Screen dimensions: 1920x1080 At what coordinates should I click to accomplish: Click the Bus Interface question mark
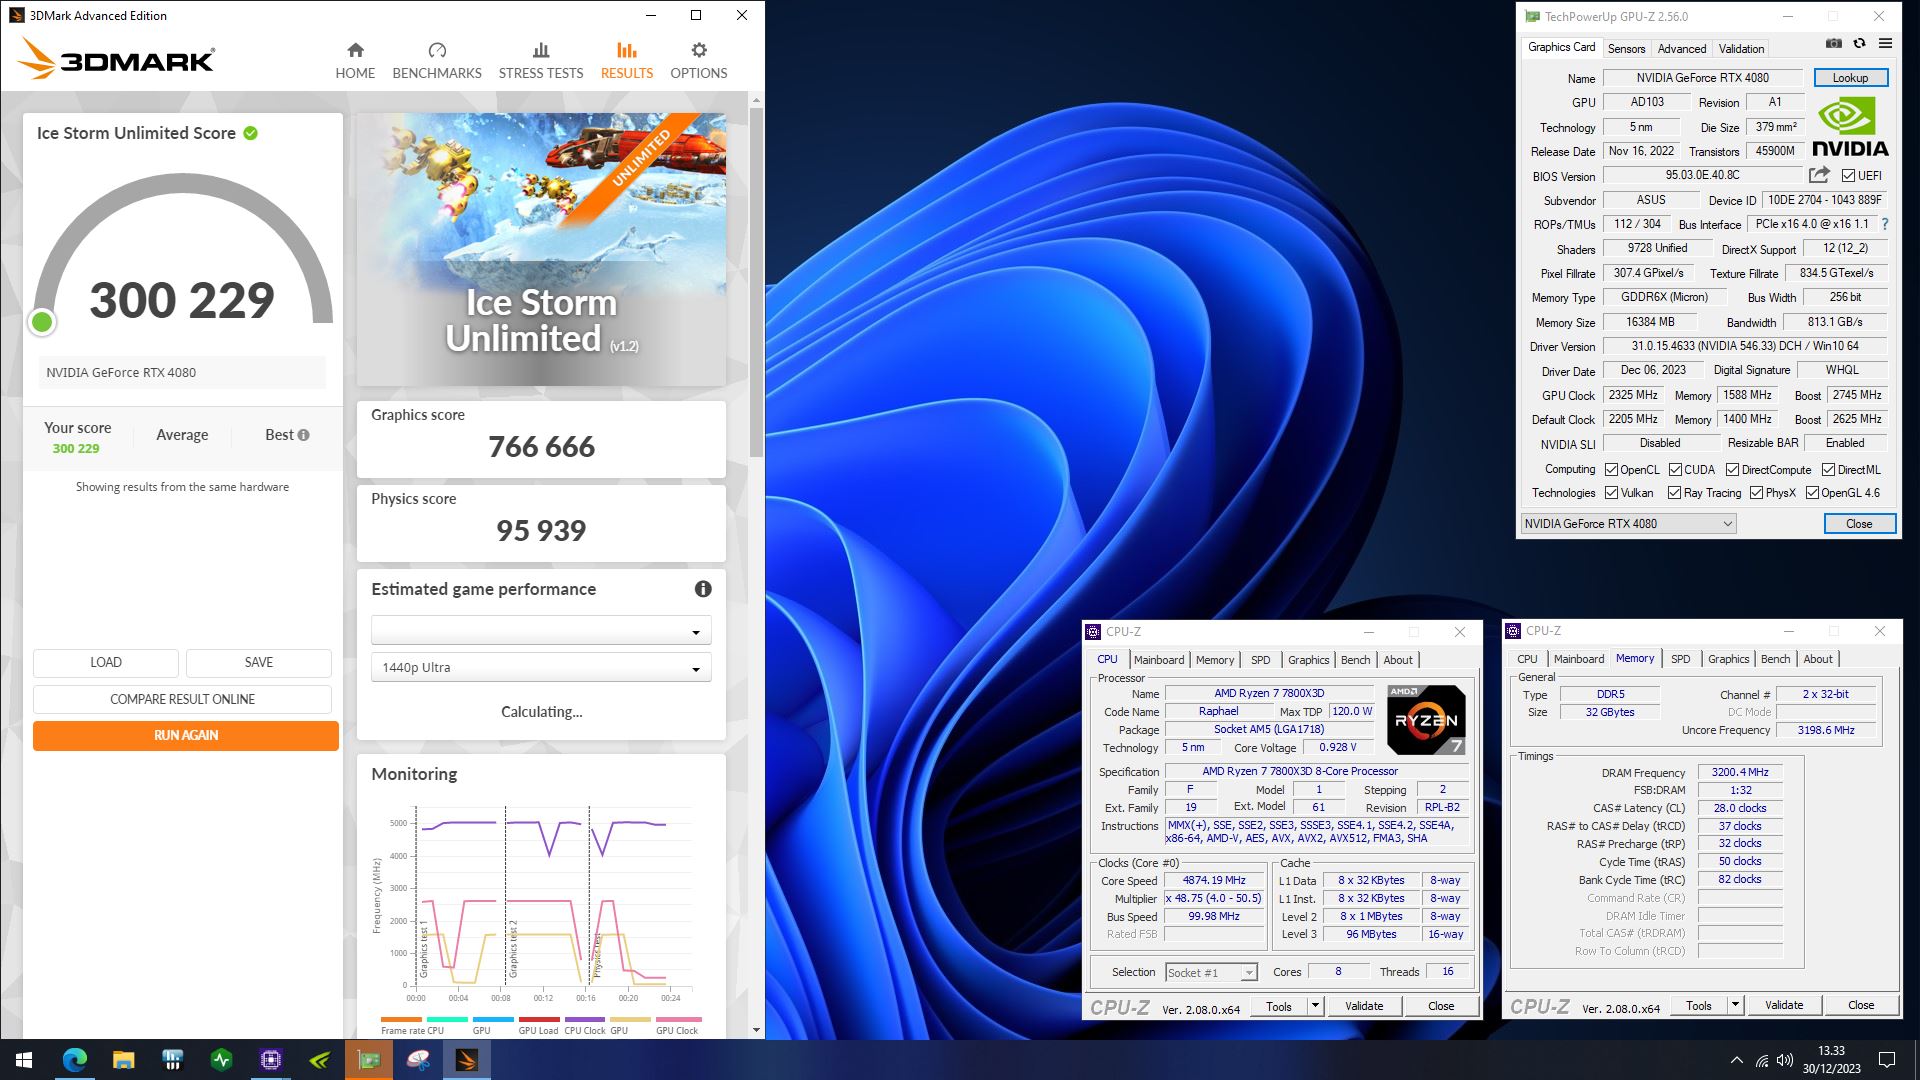[x=1885, y=224]
